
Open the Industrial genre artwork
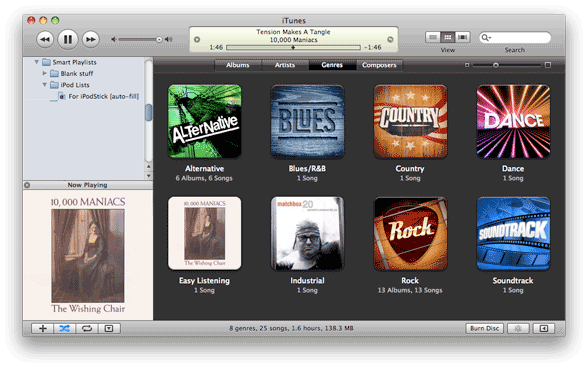coord(308,233)
